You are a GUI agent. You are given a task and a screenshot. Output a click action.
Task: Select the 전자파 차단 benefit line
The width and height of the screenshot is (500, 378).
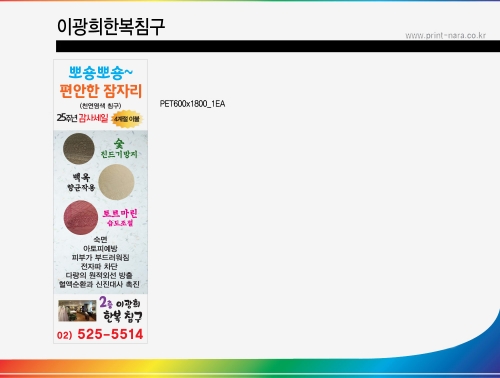click(x=99, y=266)
